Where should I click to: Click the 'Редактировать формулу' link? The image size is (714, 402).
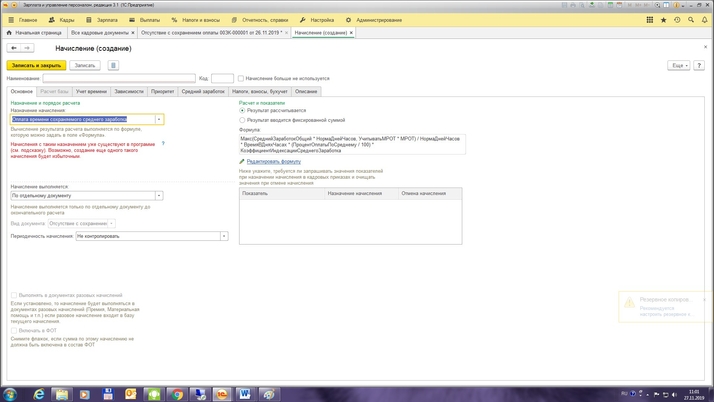click(273, 161)
